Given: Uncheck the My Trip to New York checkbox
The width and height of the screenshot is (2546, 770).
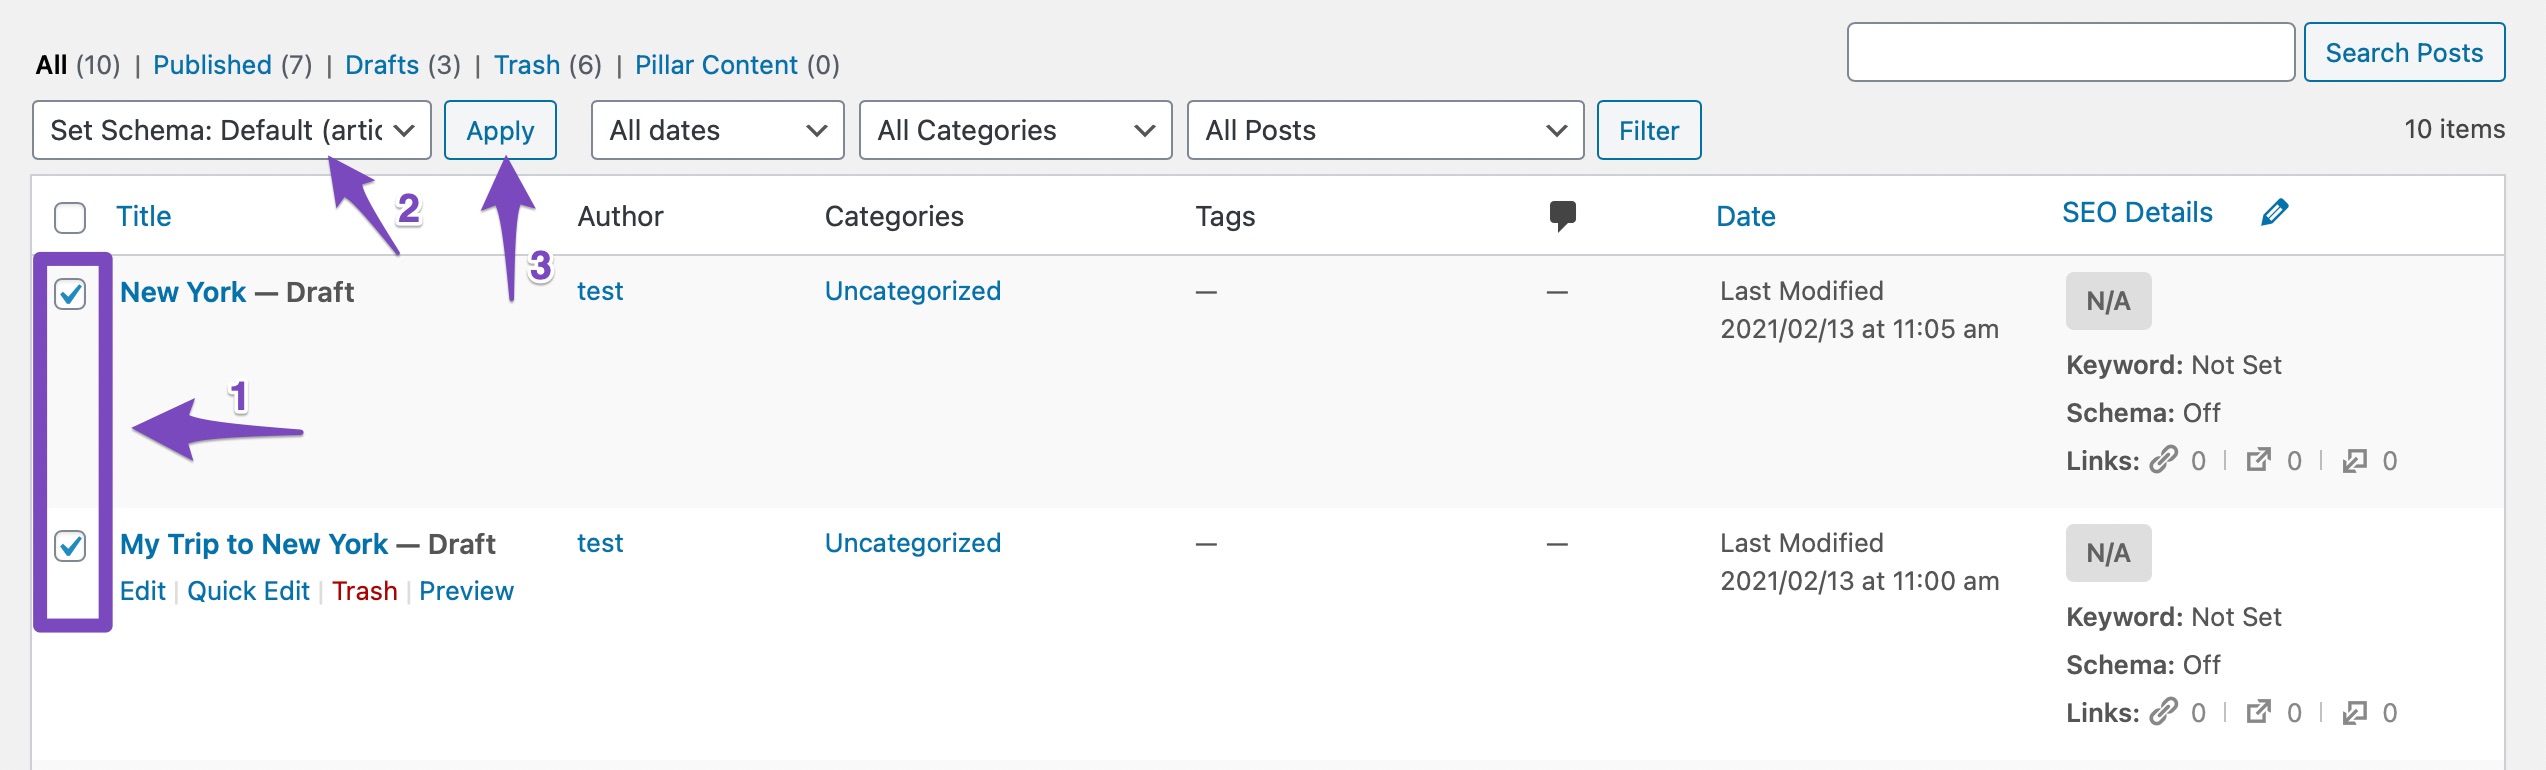Looking at the screenshot, I should point(70,546).
